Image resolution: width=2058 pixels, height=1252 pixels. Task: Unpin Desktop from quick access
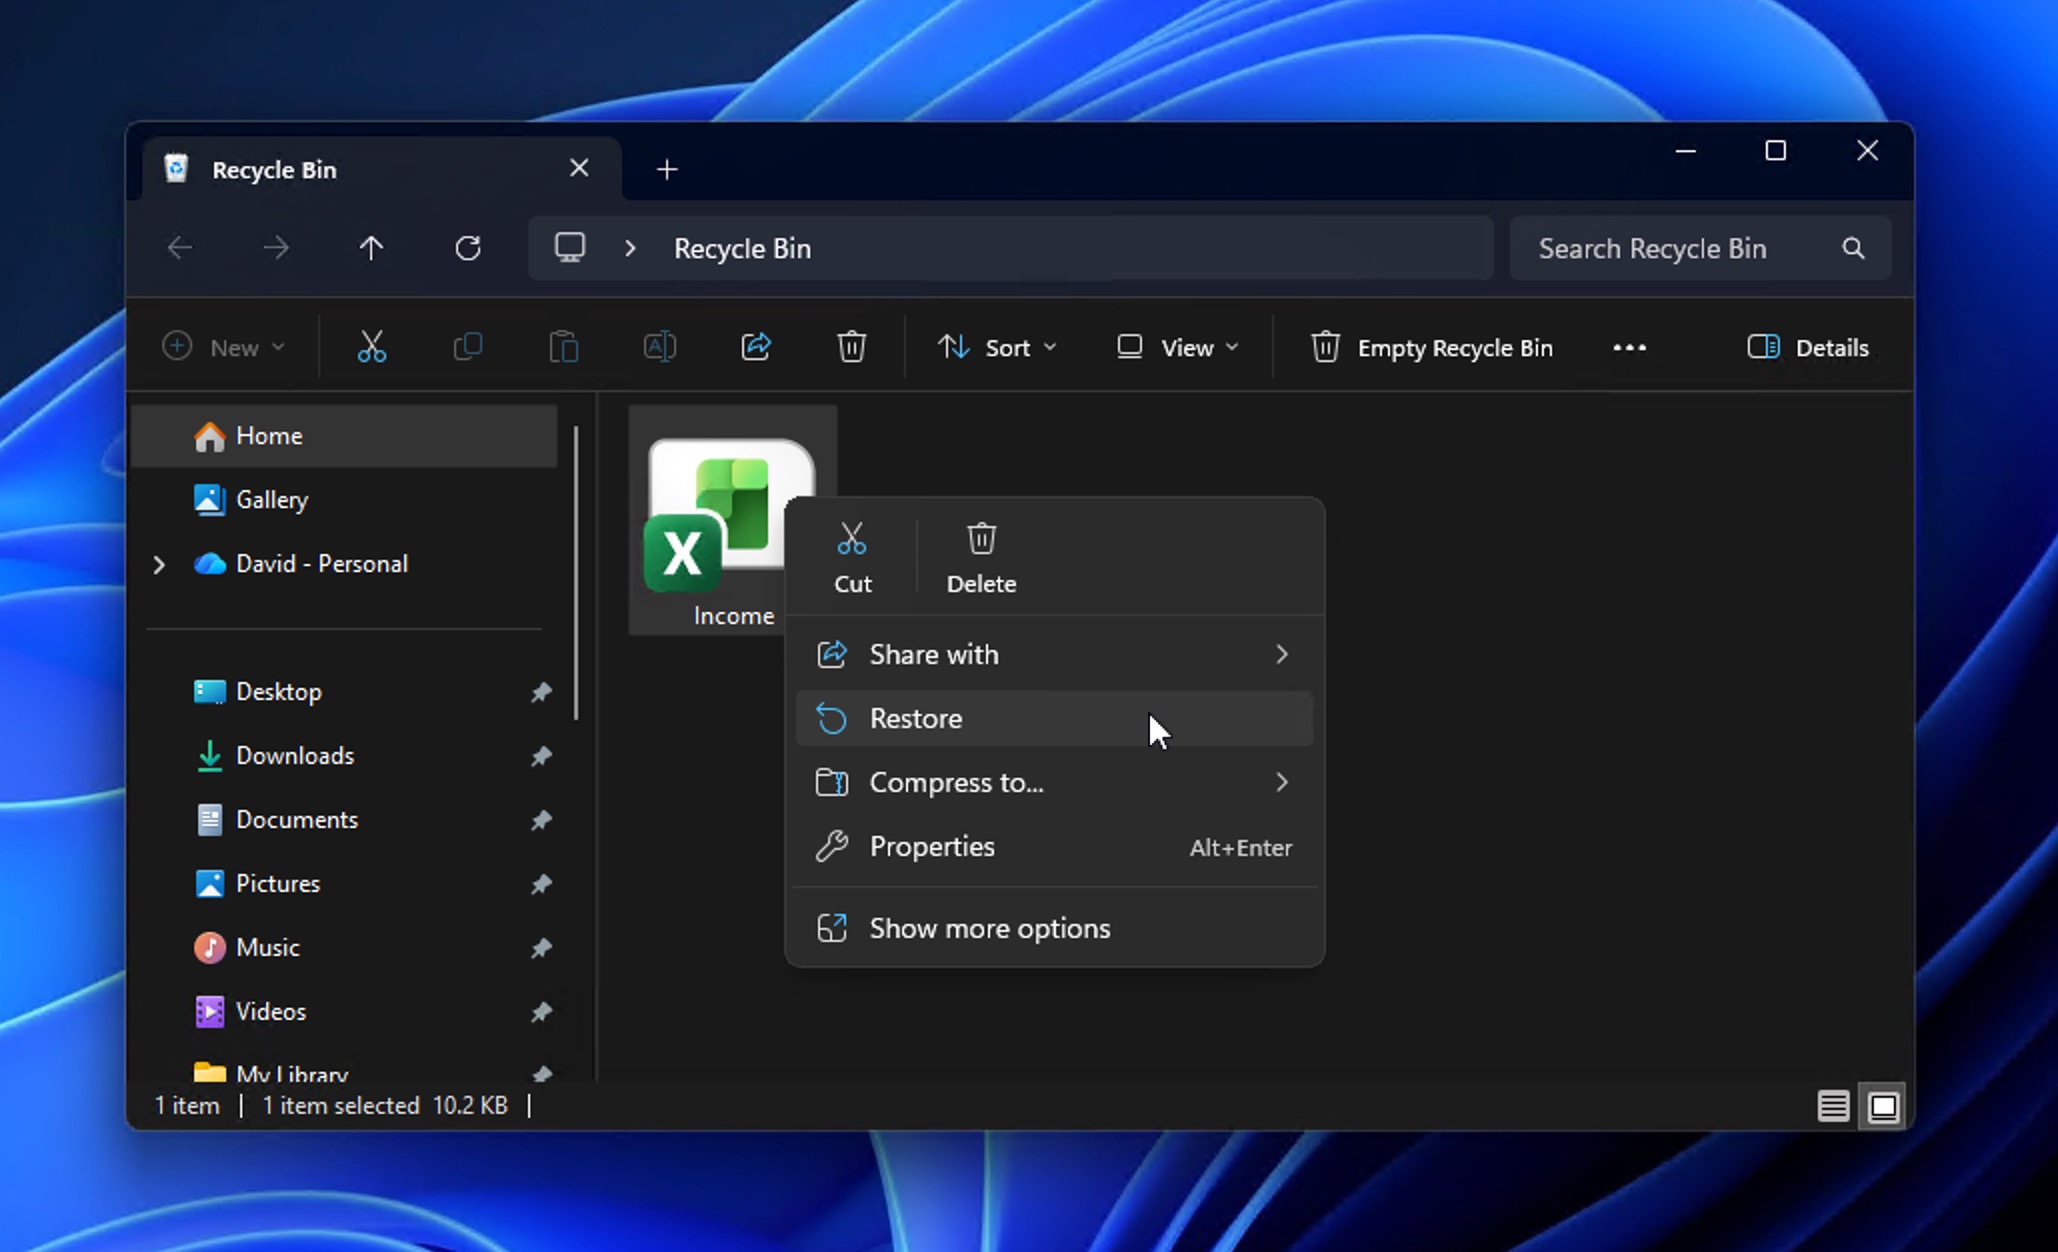point(541,692)
